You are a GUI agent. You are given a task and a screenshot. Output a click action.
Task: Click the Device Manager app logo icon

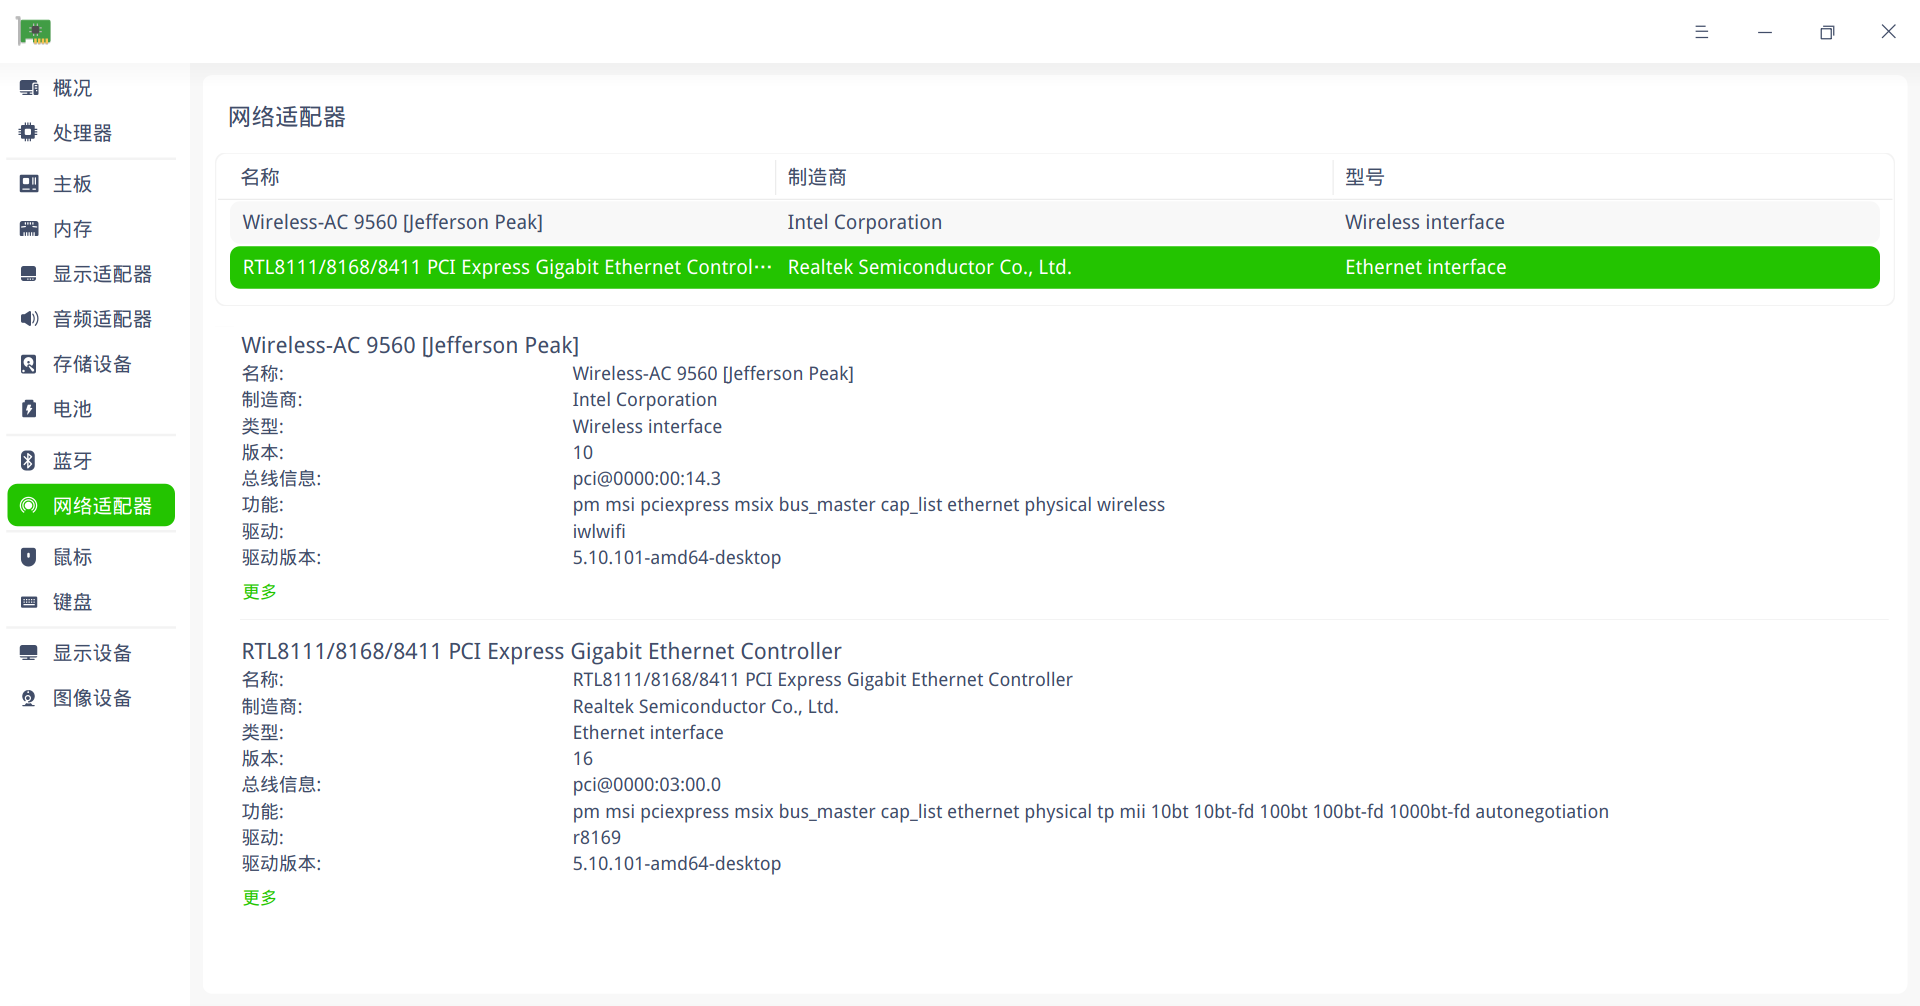pos(34,32)
